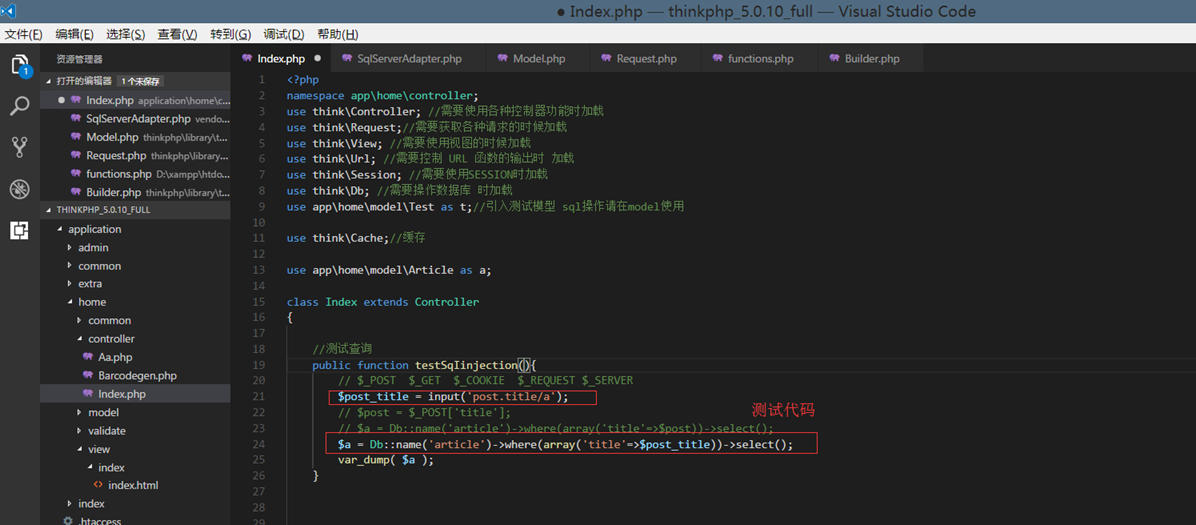The height and width of the screenshot is (525, 1196).
Task: Click the VS Code logo in title bar
Action: (9, 11)
